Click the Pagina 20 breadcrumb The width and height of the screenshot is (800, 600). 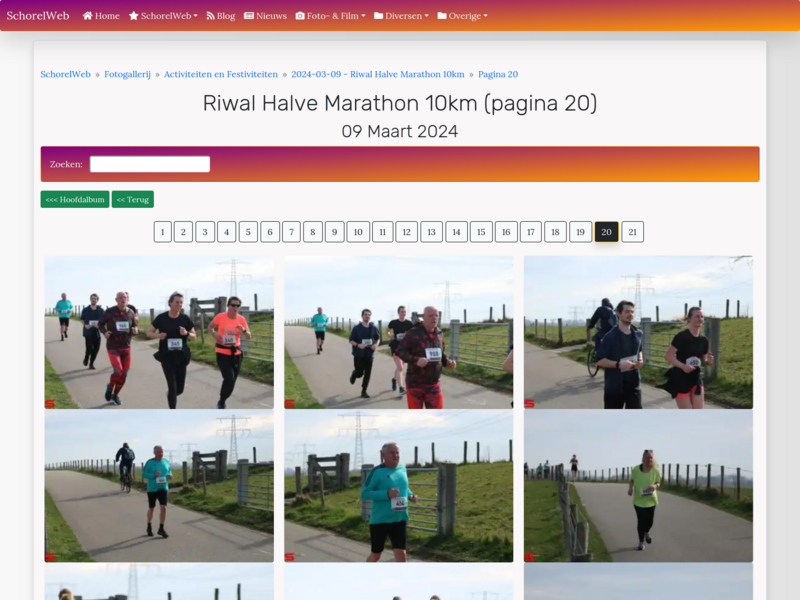click(x=498, y=74)
